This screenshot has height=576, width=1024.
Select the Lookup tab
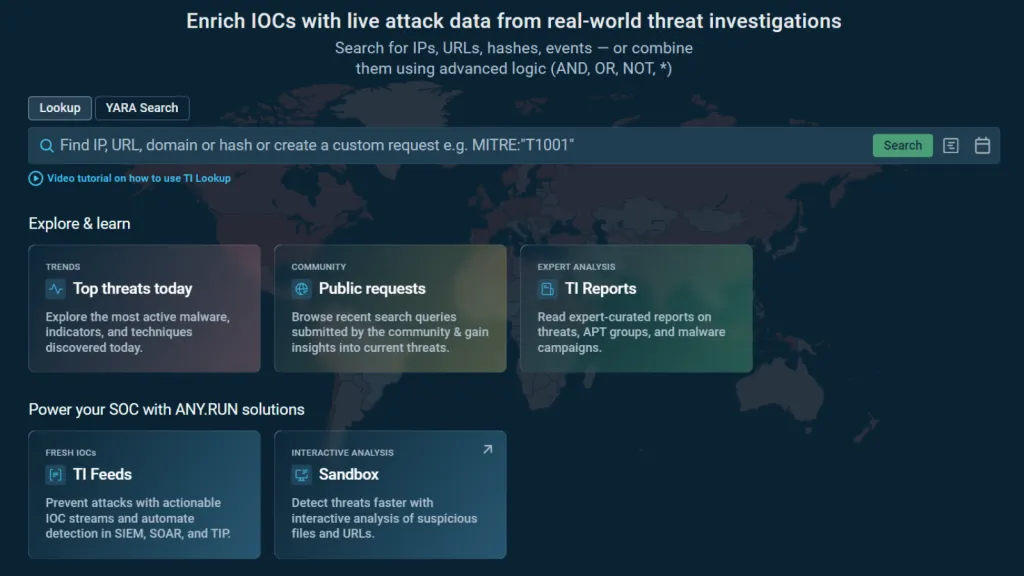59,108
